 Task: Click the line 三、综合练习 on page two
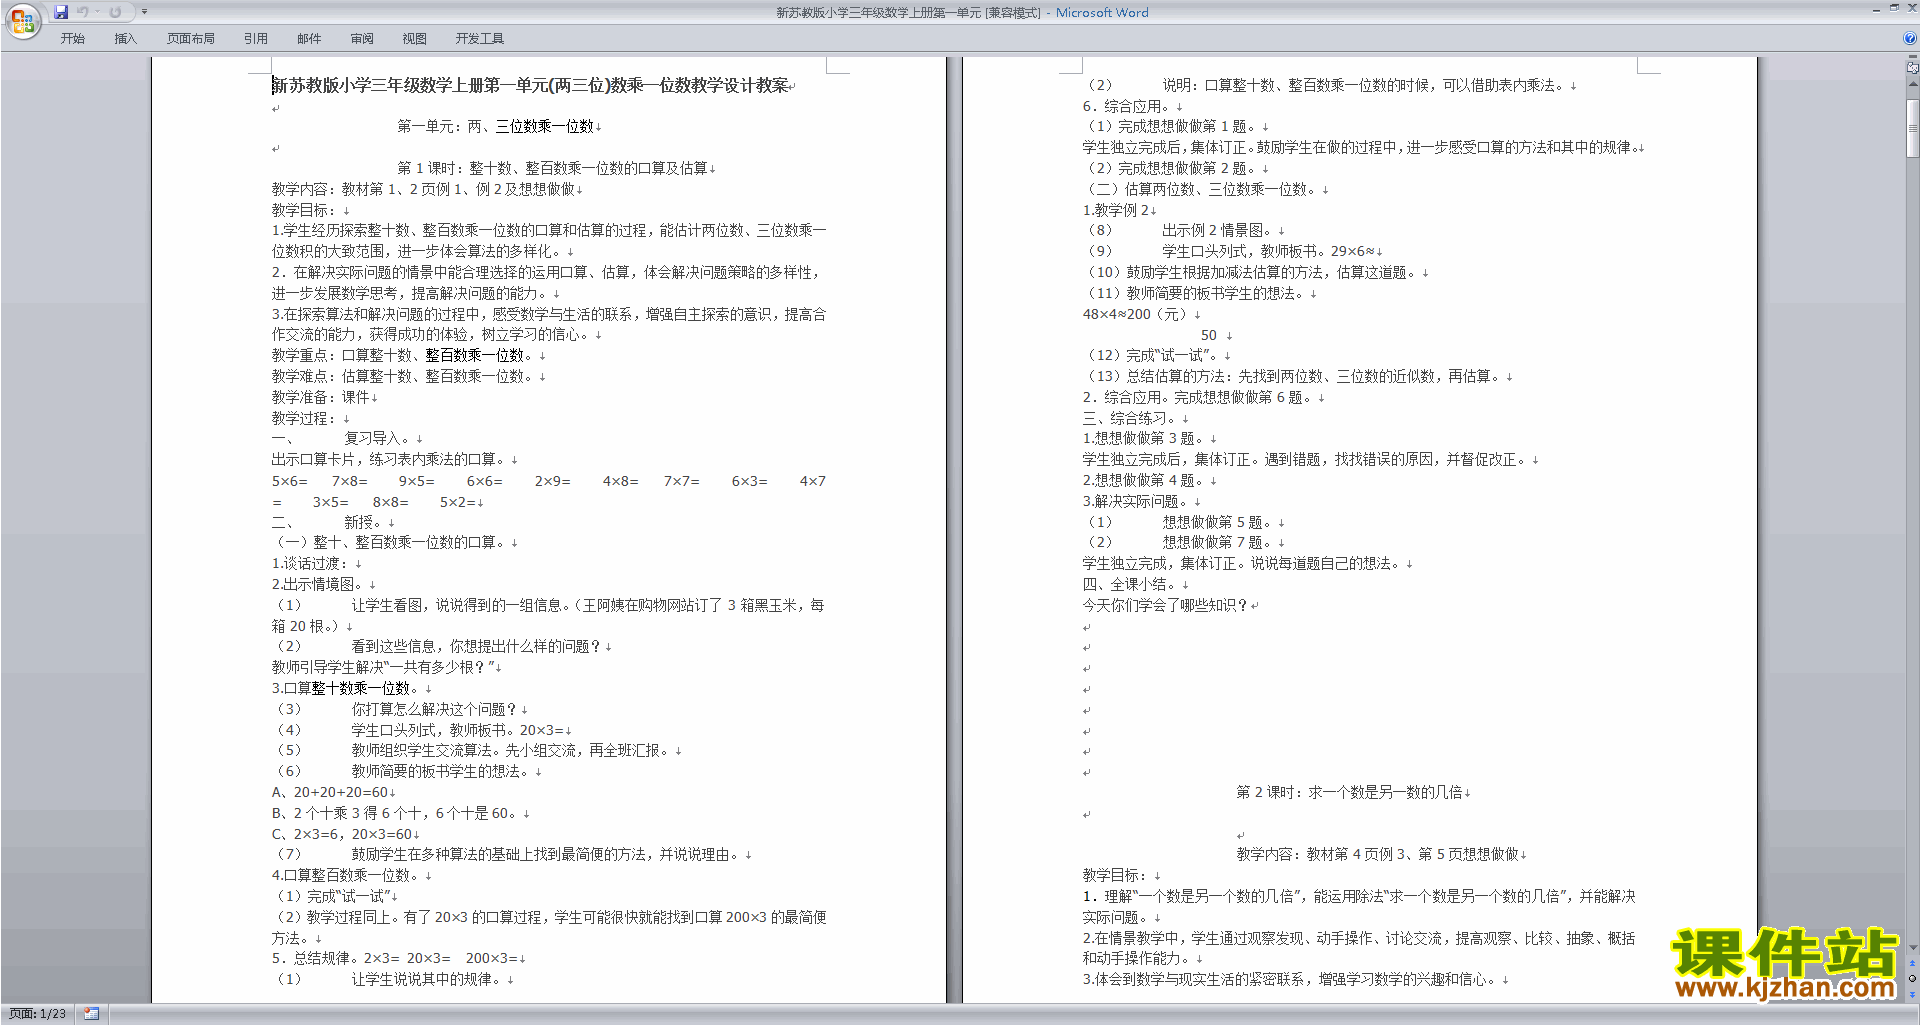1131,418
